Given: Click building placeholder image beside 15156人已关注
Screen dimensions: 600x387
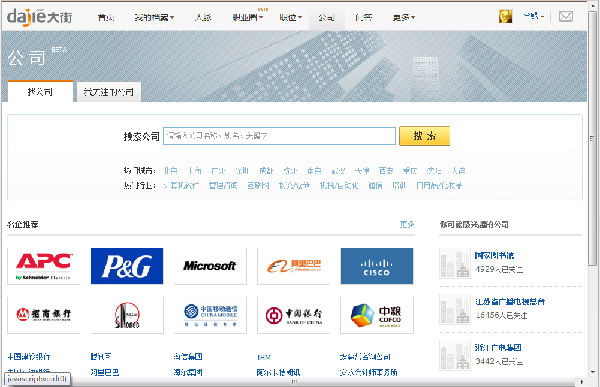Looking at the screenshot, I should pyautogui.click(x=455, y=309).
